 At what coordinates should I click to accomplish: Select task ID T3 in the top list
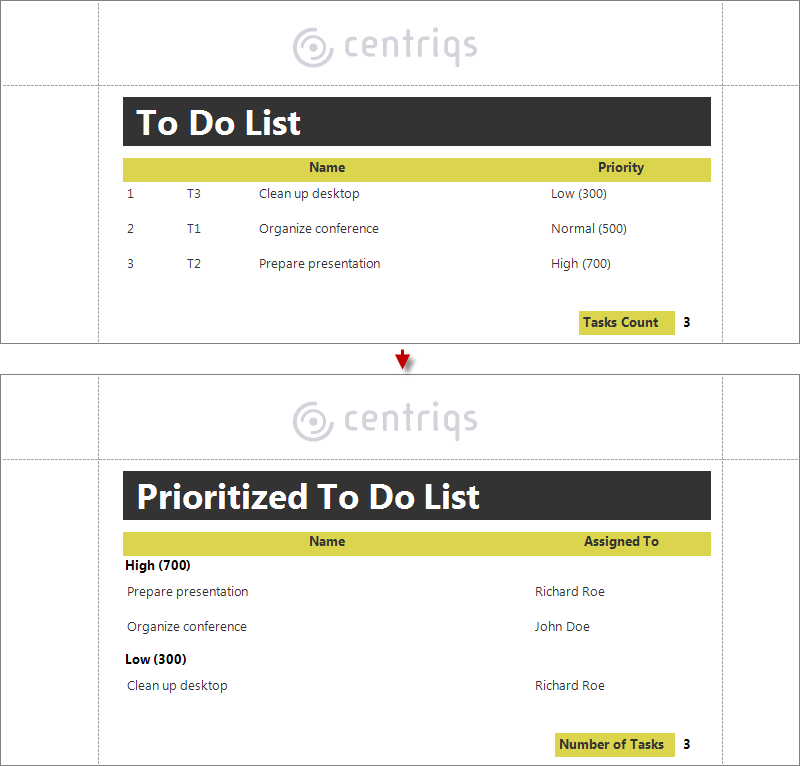point(194,194)
